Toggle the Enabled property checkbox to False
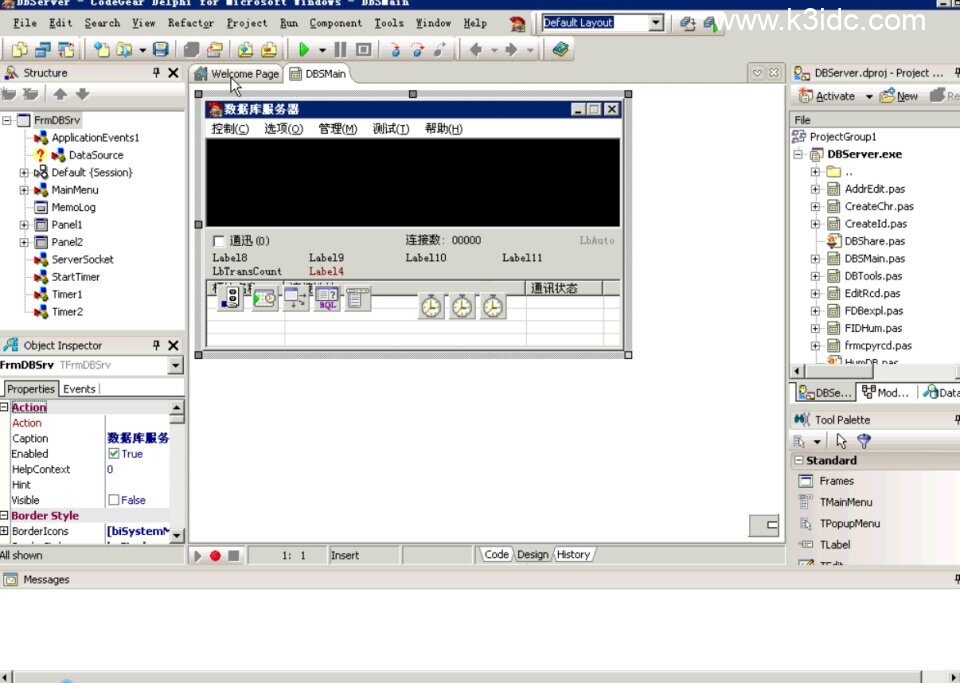This screenshot has width=960, height=683. (113, 453)
